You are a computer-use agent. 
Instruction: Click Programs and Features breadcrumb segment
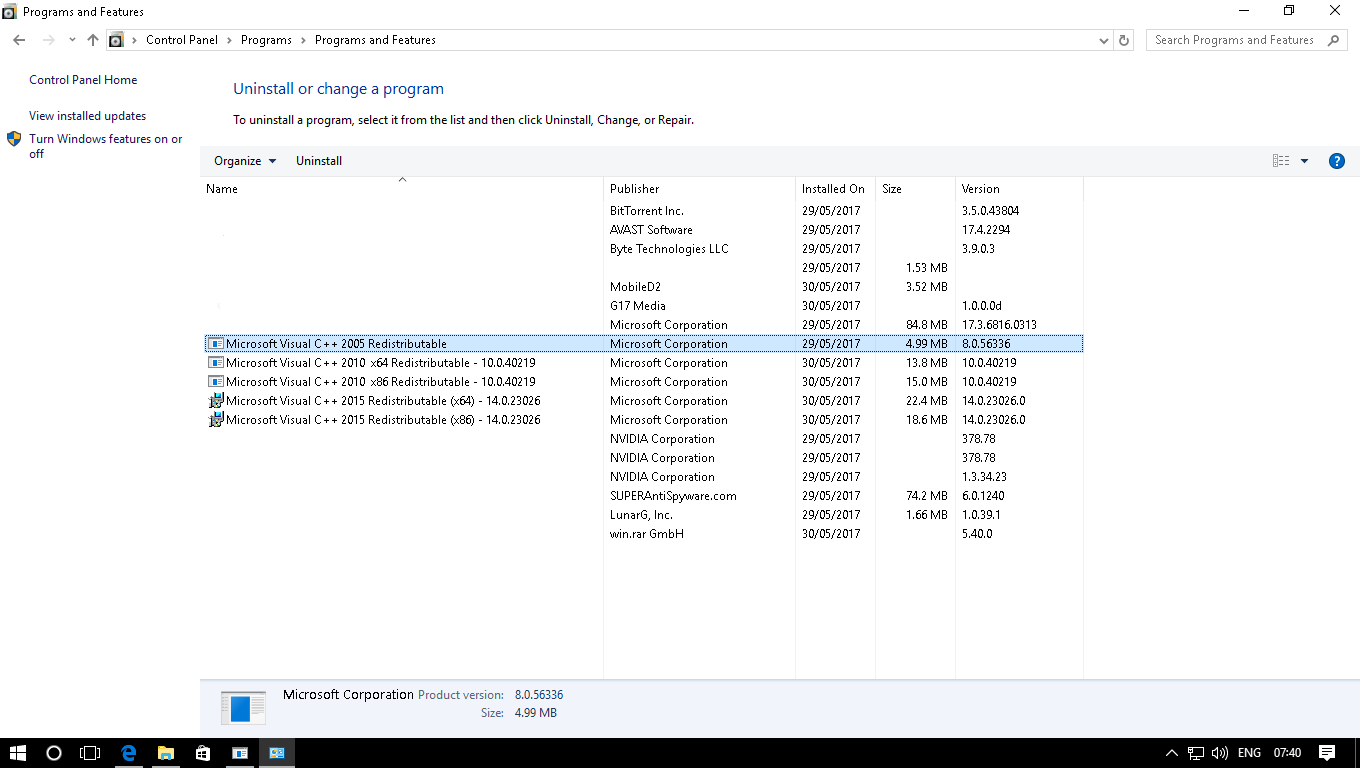pyautogui.click(x=375, y=40)
